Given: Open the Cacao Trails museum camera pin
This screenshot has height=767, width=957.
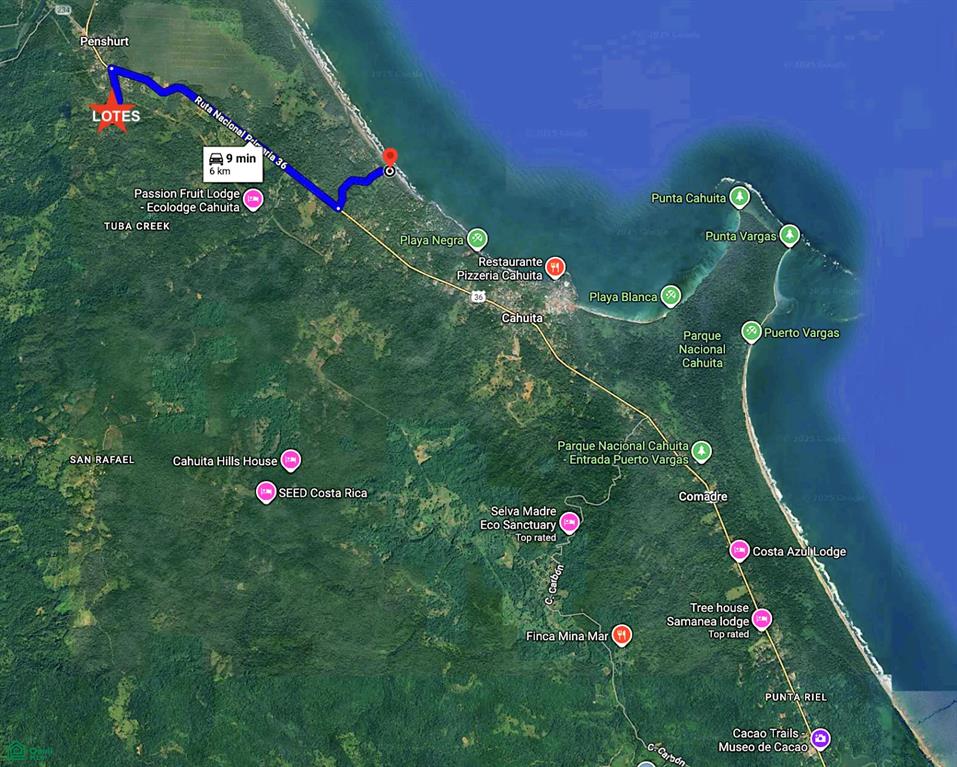Looking at the screenshot, I should click(820, 739).
